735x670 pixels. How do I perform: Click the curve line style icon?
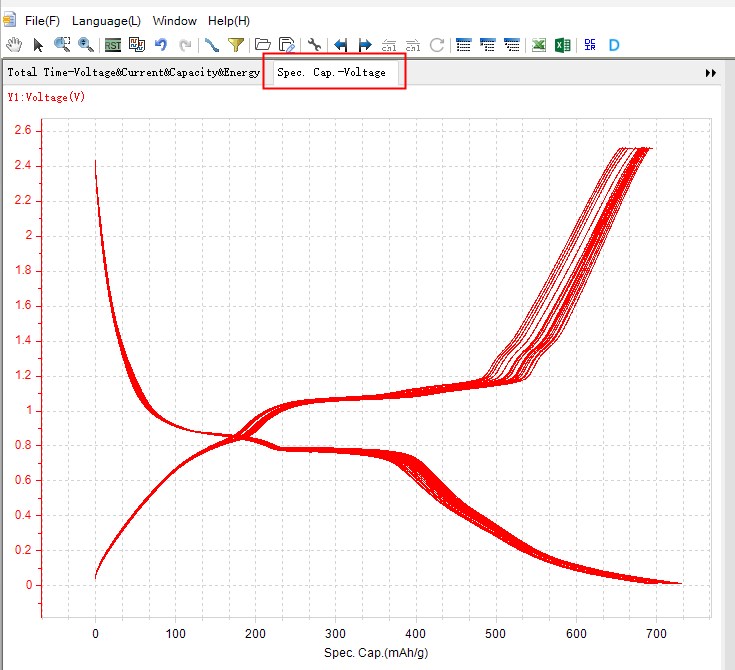click(211, 45)
